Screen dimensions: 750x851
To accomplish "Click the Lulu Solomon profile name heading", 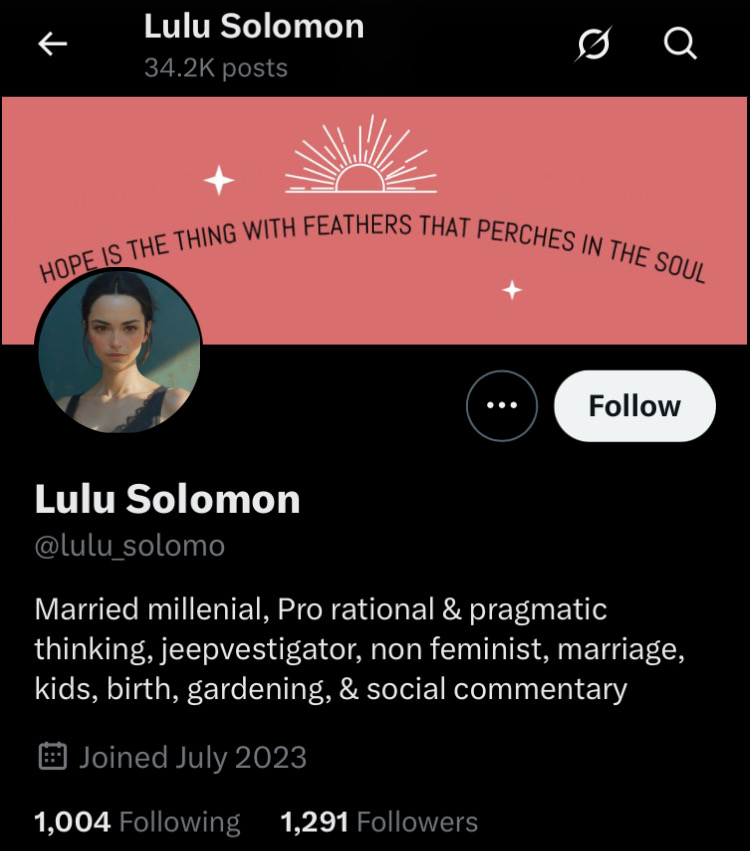I will coord(168,499).
